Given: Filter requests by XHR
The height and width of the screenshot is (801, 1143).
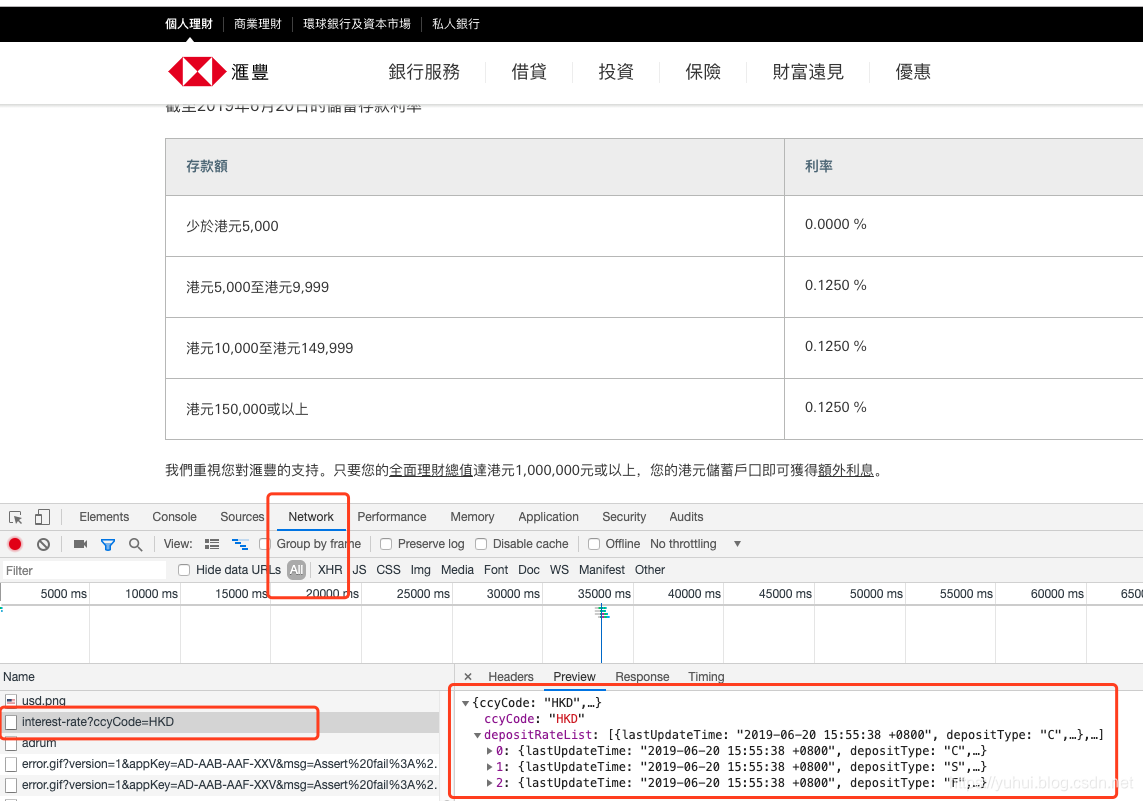Looking at the screenshot, I should (330, 570).
